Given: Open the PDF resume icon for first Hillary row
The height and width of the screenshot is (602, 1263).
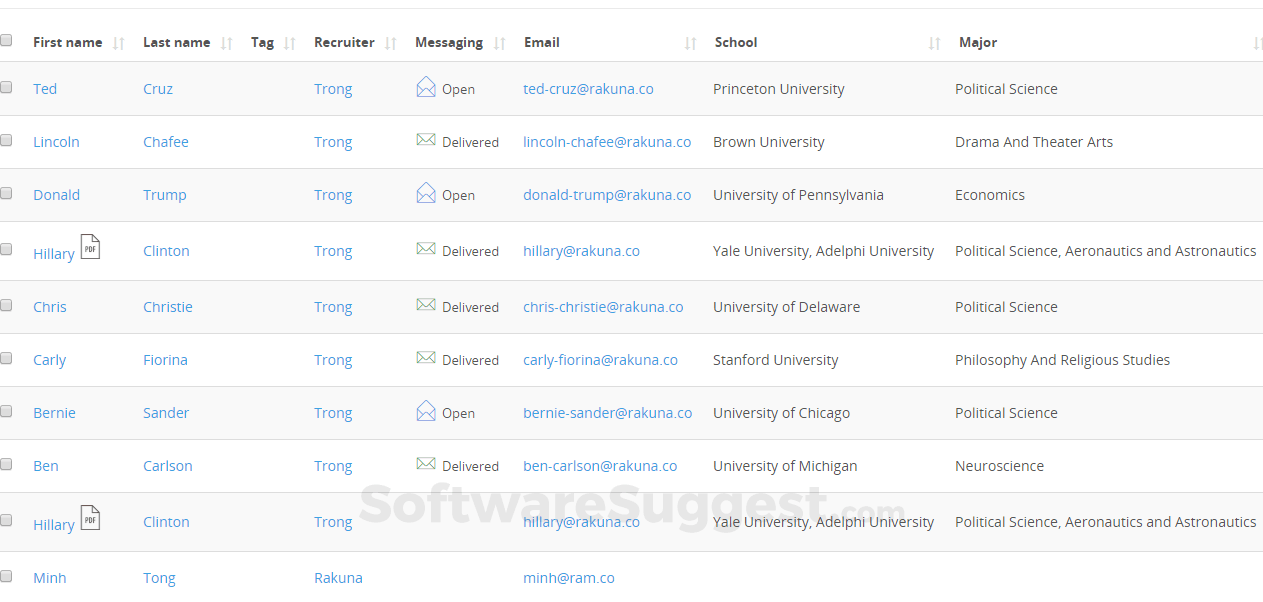Looking at the screenshot, I should coord(91,247).
